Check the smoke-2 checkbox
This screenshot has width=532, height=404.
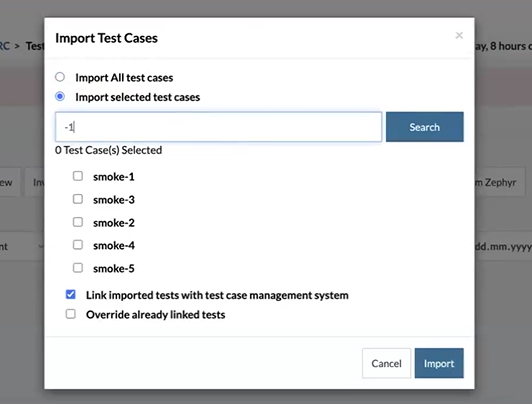[78, 222]
